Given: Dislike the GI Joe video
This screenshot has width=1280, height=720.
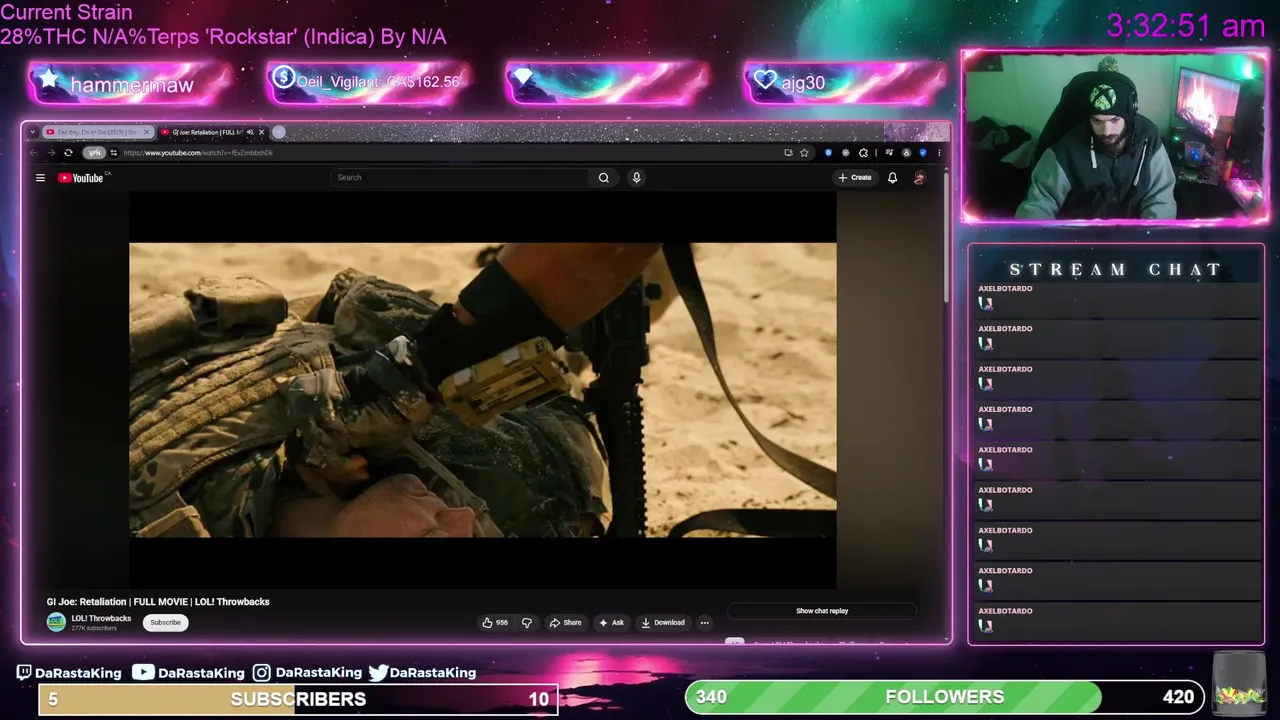Looking at the screenshot, I should (527, 623).
